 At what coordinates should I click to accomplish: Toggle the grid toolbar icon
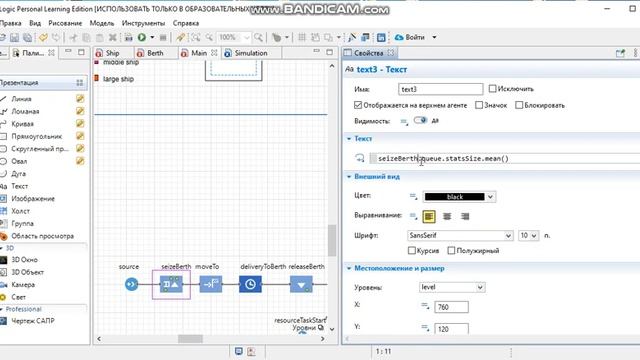(302, 38)
